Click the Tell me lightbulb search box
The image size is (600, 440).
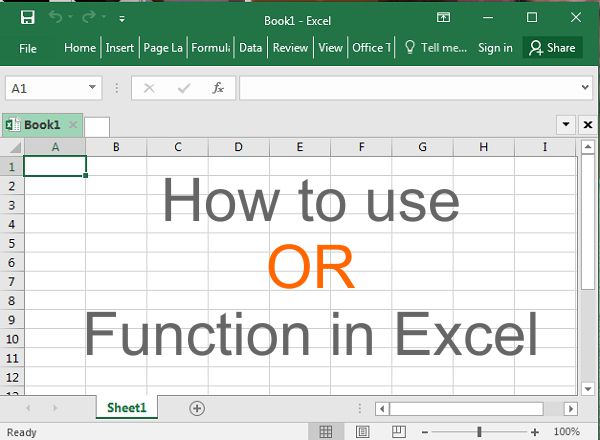click(436, 48)
